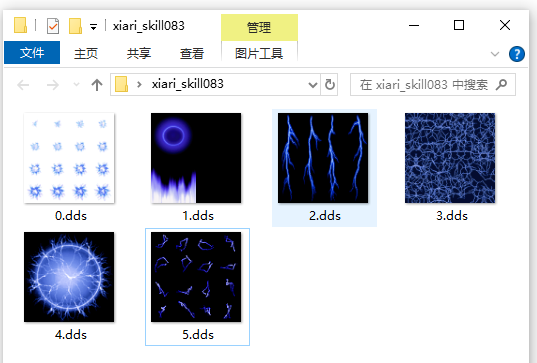The image size is (537, 363).
Task: Open the 文件 menu
Action: click(x=32, y=53)
